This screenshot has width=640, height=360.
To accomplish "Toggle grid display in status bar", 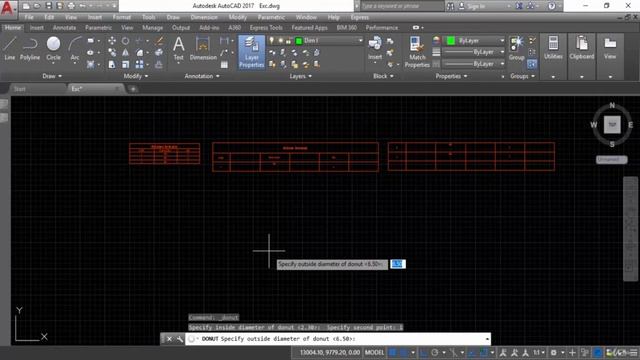I will pos(392,352).
